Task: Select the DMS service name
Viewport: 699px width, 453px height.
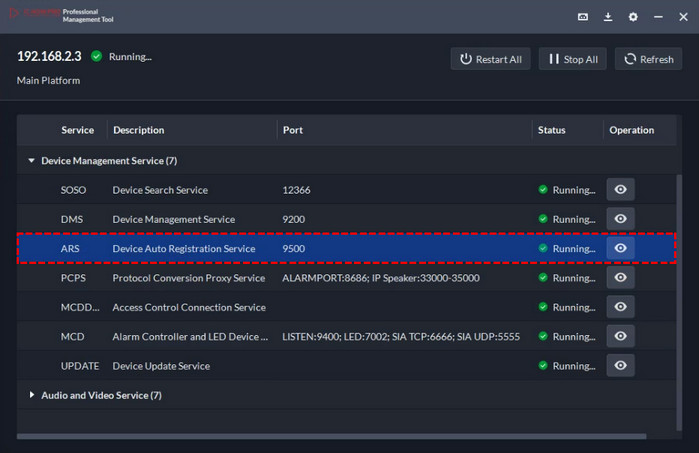Action: click(x=72, y=219)
